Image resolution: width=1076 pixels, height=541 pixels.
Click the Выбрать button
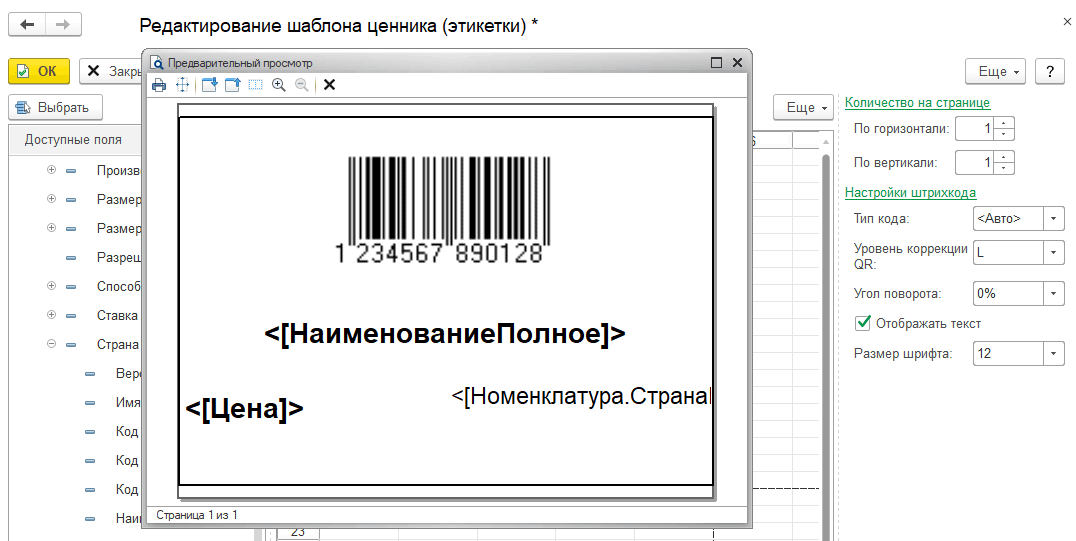[56, 107]
